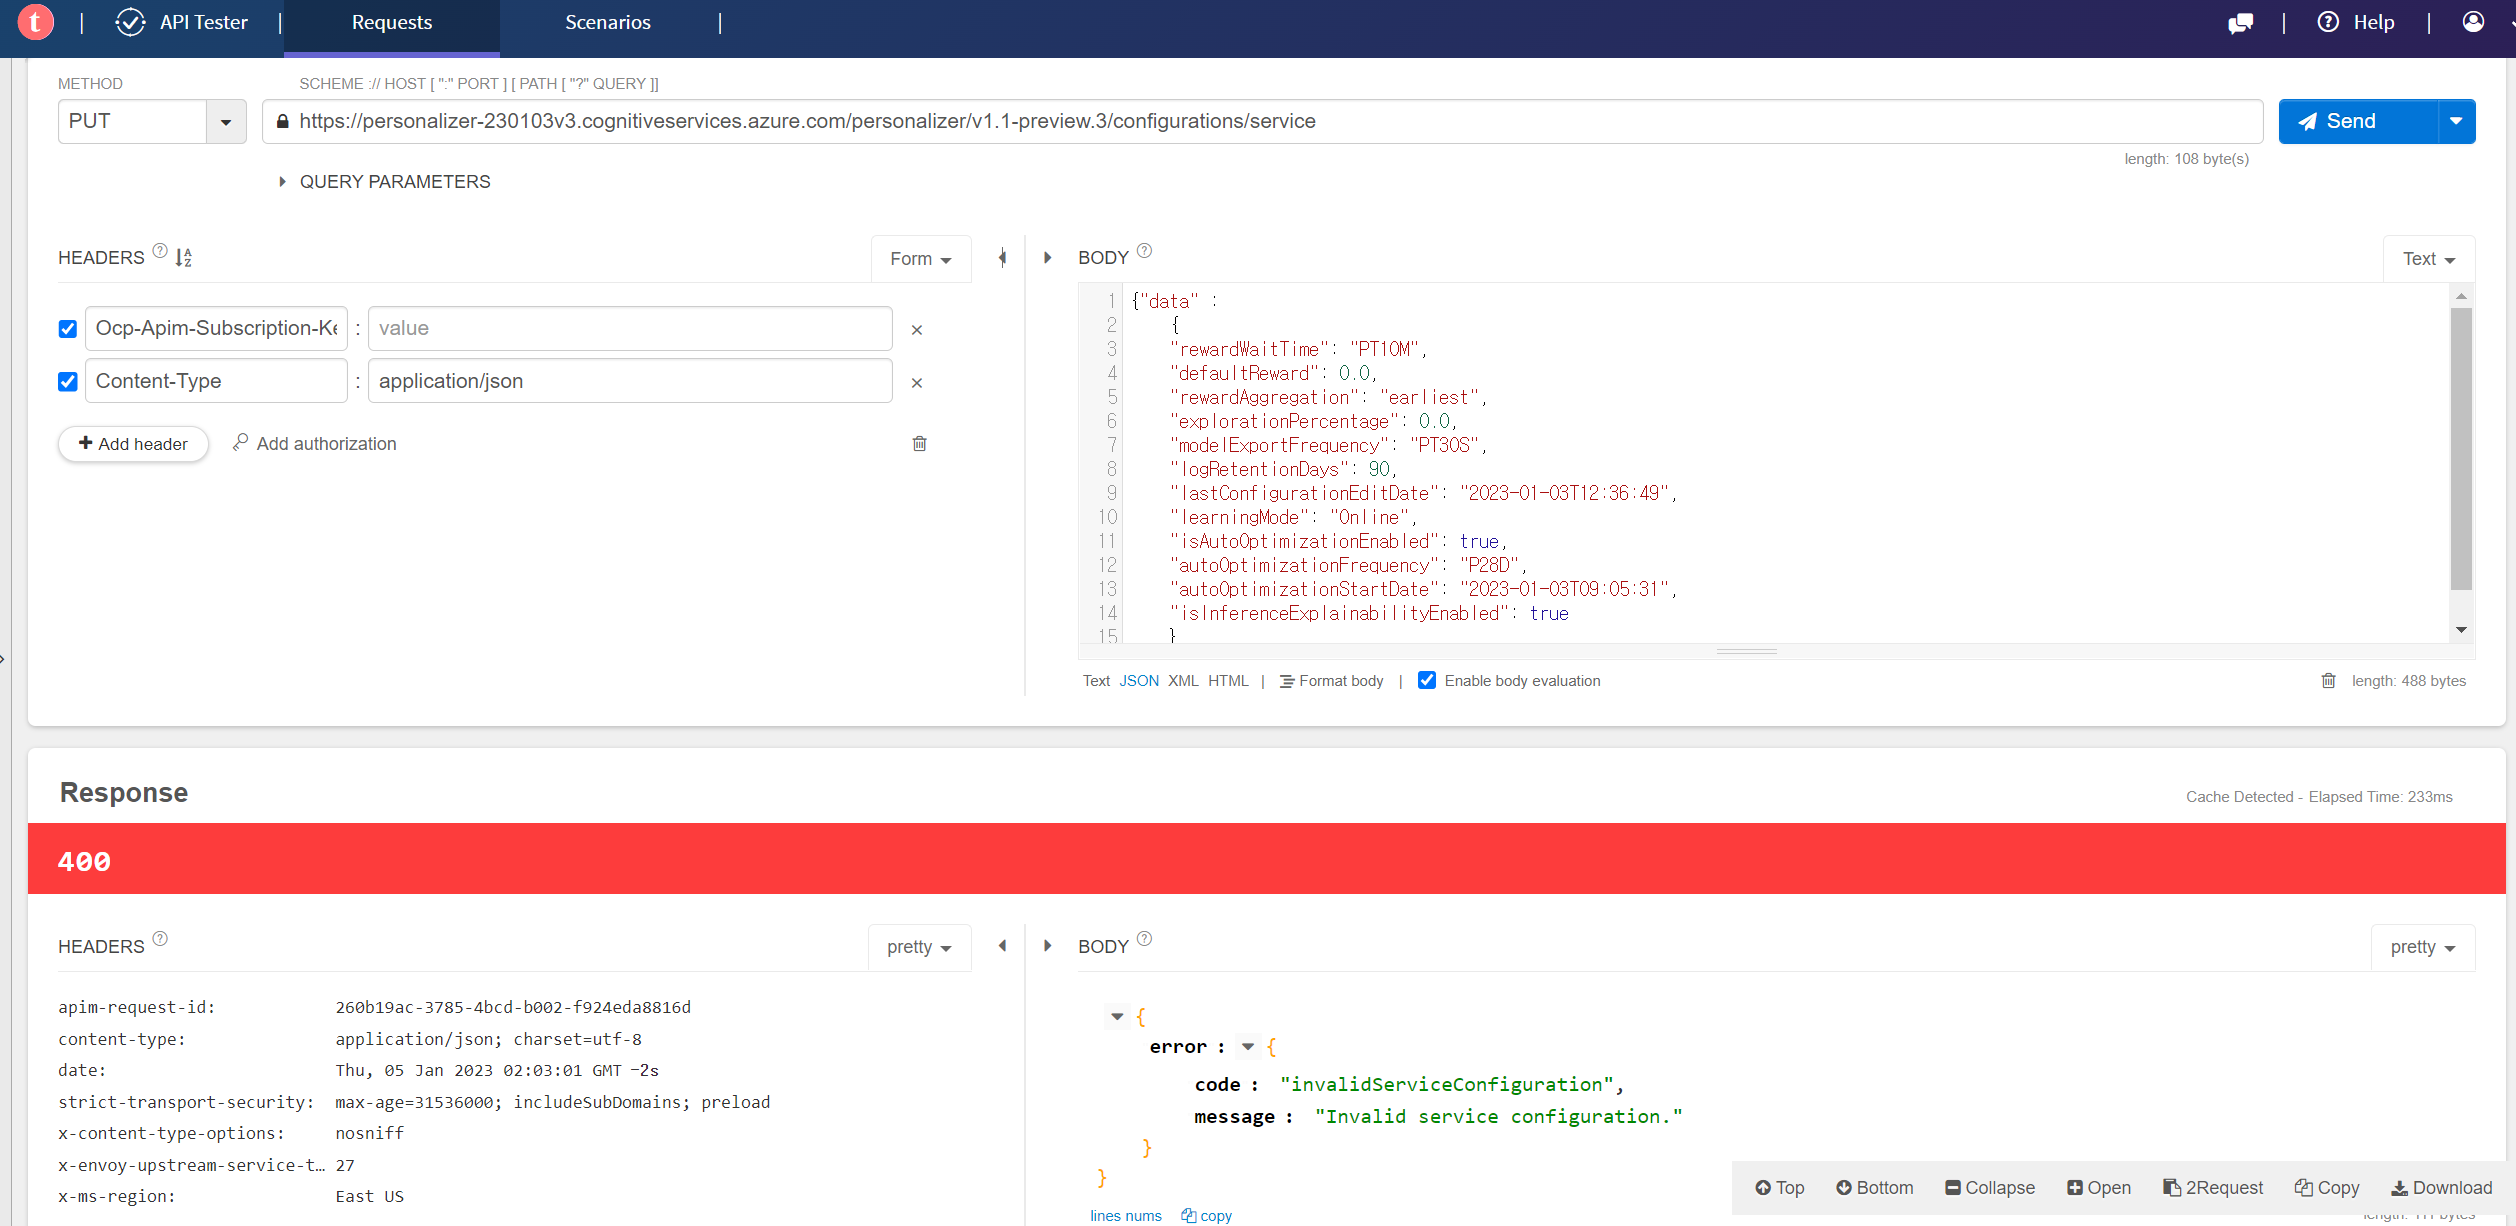This screenshot has width=2516, height=1226.
Task: Send the request
Action: coord(2358,121)
